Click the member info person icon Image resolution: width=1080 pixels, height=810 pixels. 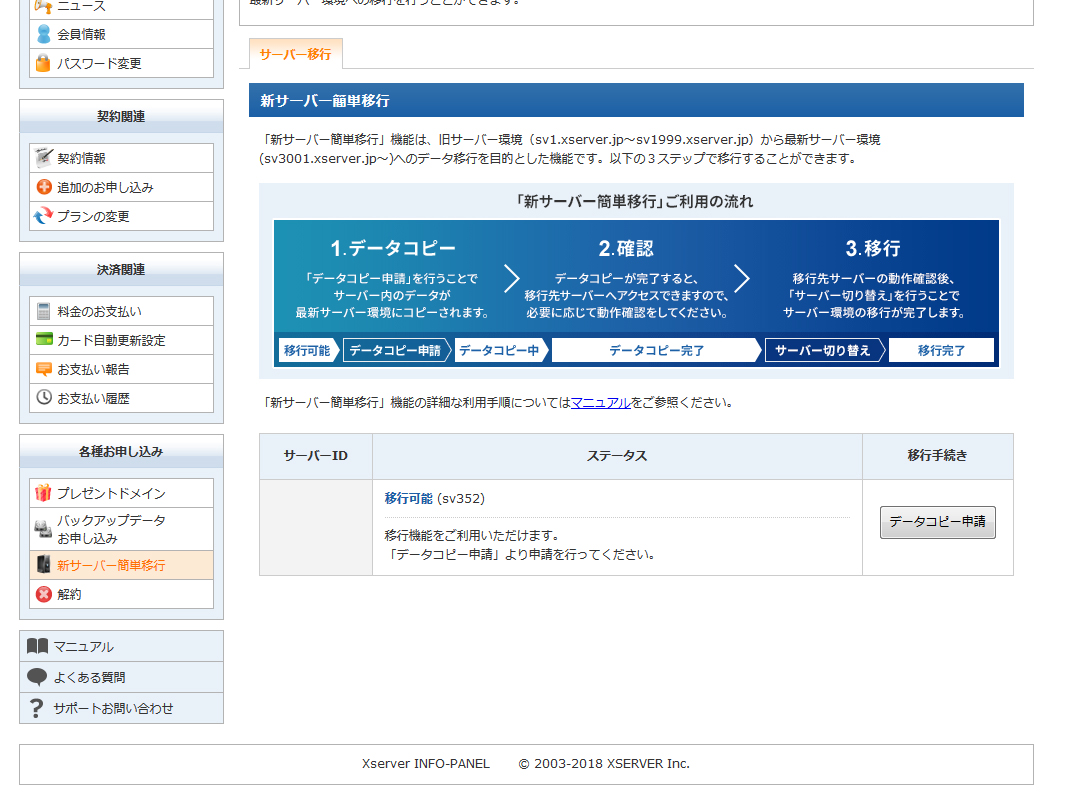pyautogui.click(x=43, y=34)
